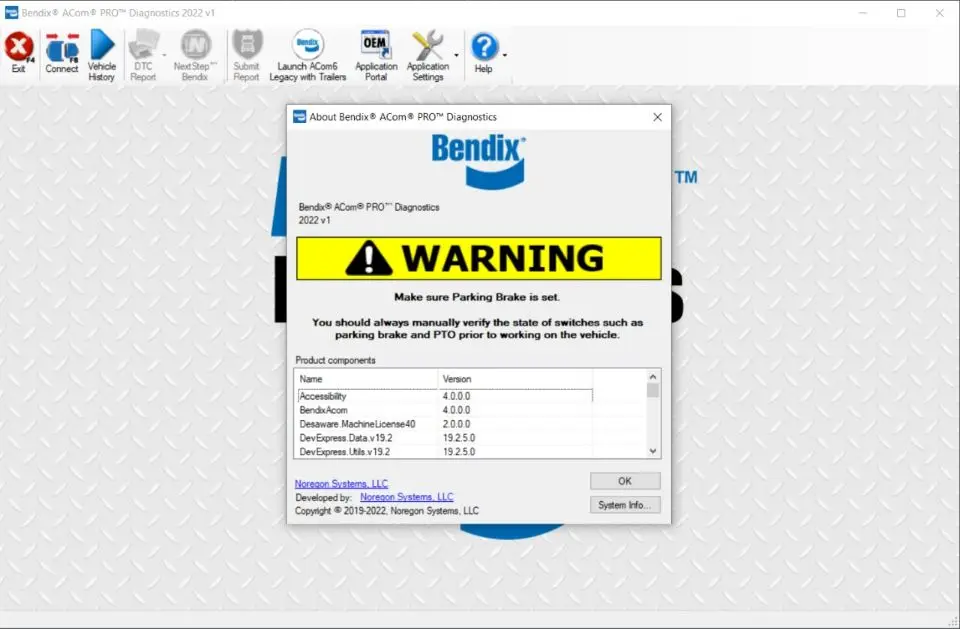
Task: Click the red Exit toolbar icon
Action: [x=19, y=48]
